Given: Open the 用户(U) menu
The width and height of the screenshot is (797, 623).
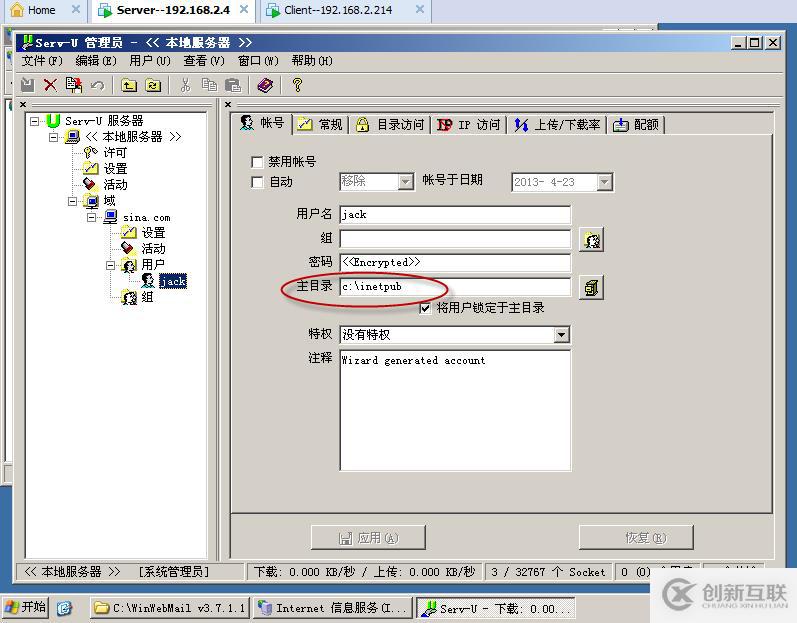Looking at the screenshot, I should tap(149, 61).
